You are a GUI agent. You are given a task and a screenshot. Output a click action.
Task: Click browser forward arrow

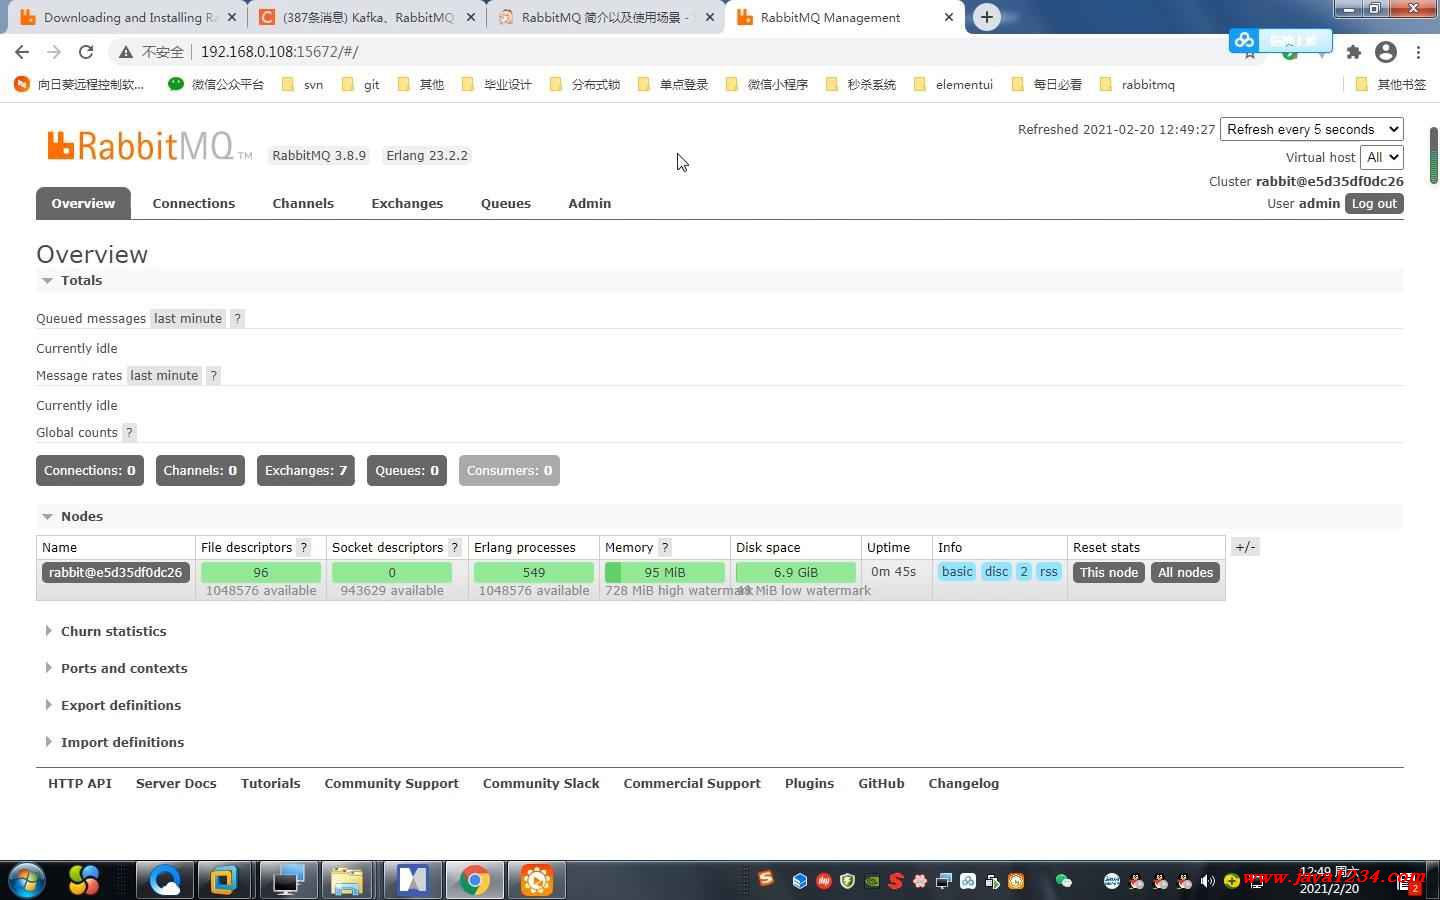coord(54,52)
